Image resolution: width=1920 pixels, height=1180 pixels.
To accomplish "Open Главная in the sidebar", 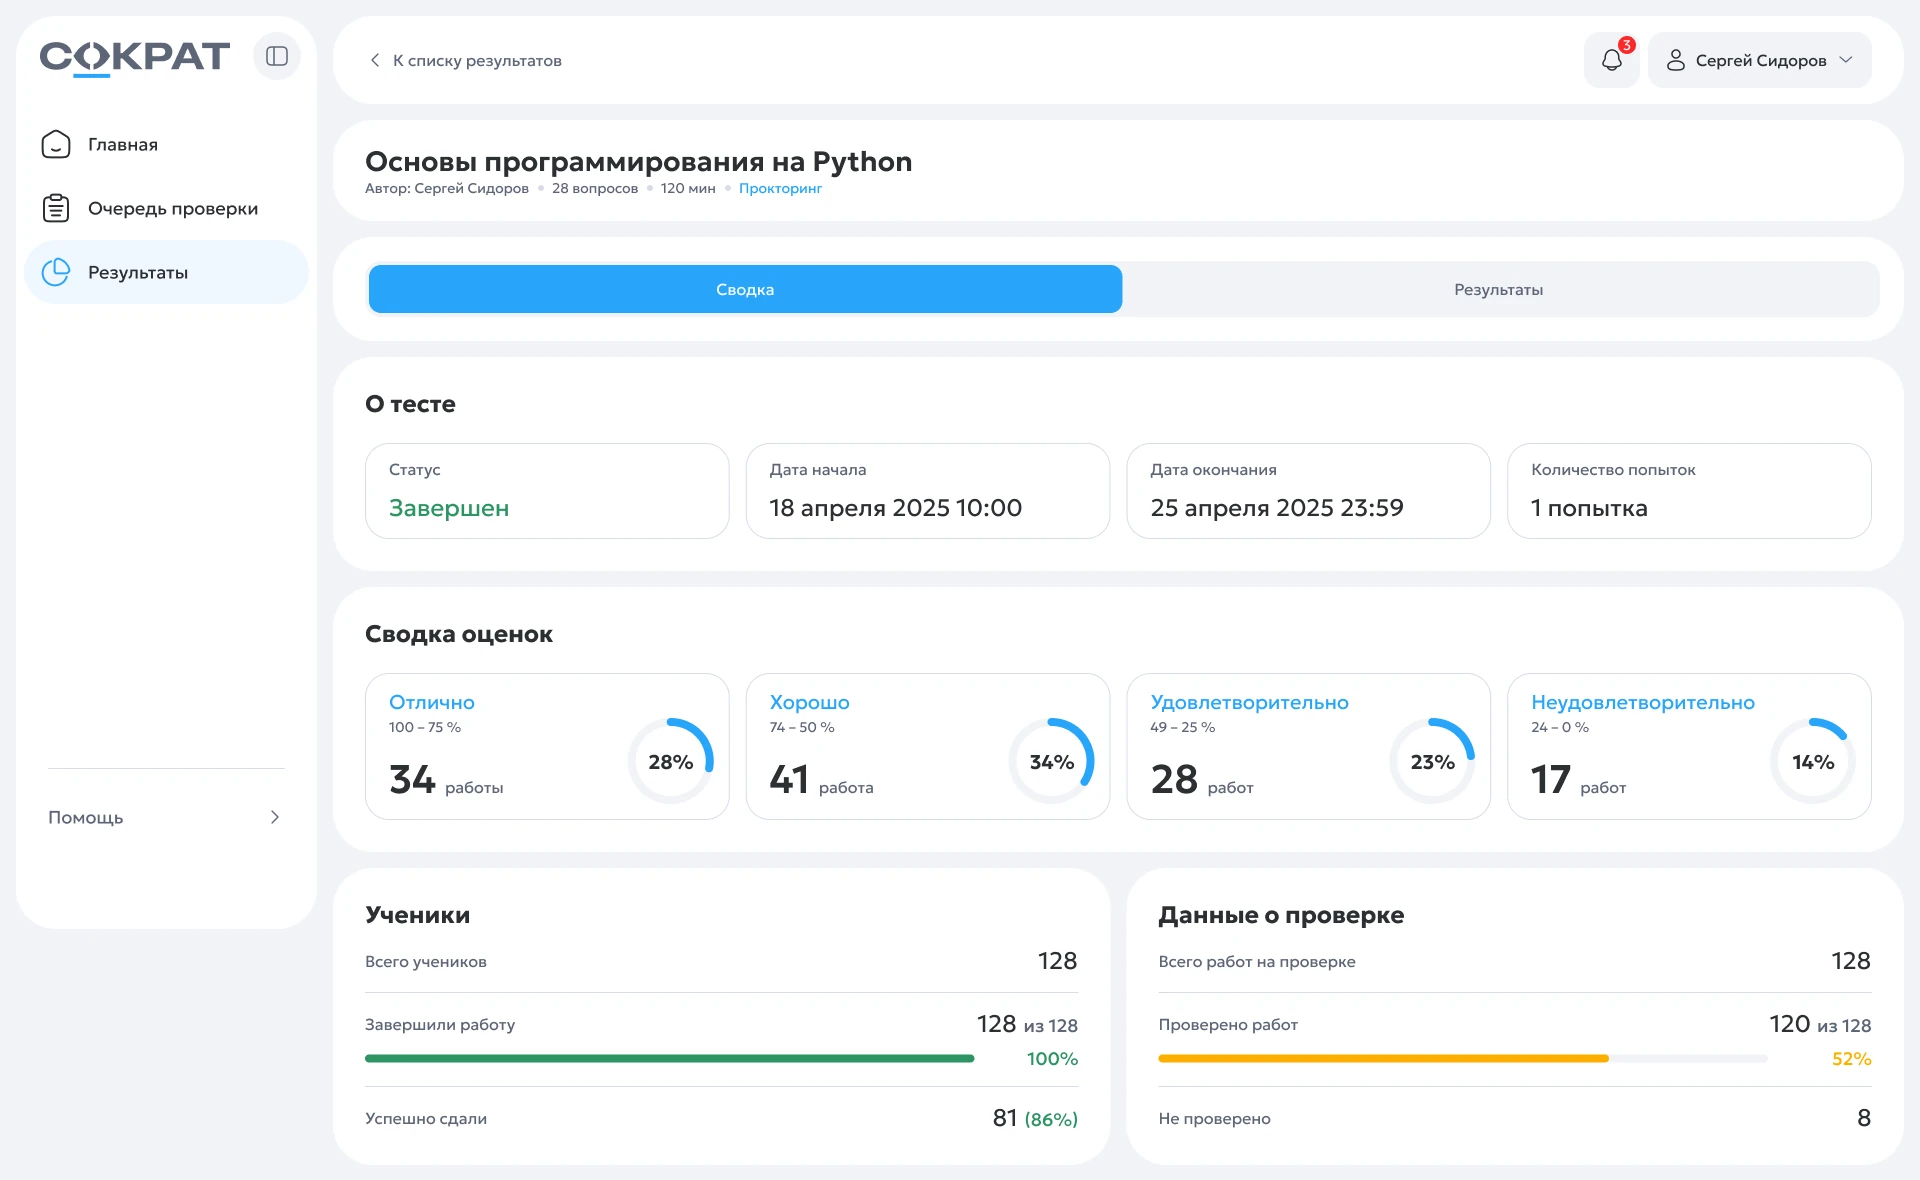I will (166, 144).
